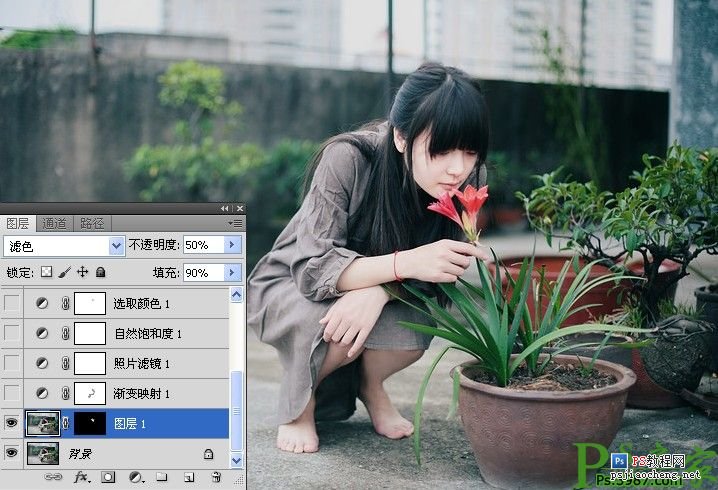Show the 自然饱和度 1 layer
The image size is (718, 490).
click(x=11, y=333)
